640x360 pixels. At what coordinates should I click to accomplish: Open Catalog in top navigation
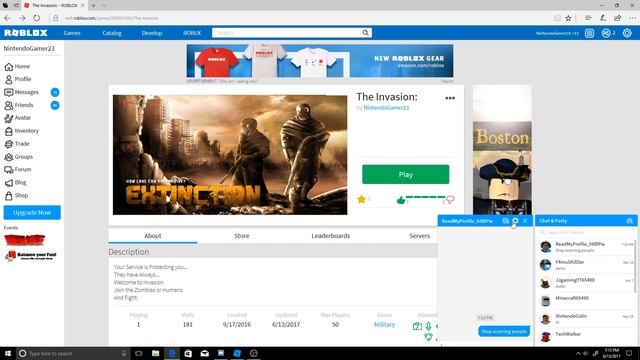pos(112,33)
